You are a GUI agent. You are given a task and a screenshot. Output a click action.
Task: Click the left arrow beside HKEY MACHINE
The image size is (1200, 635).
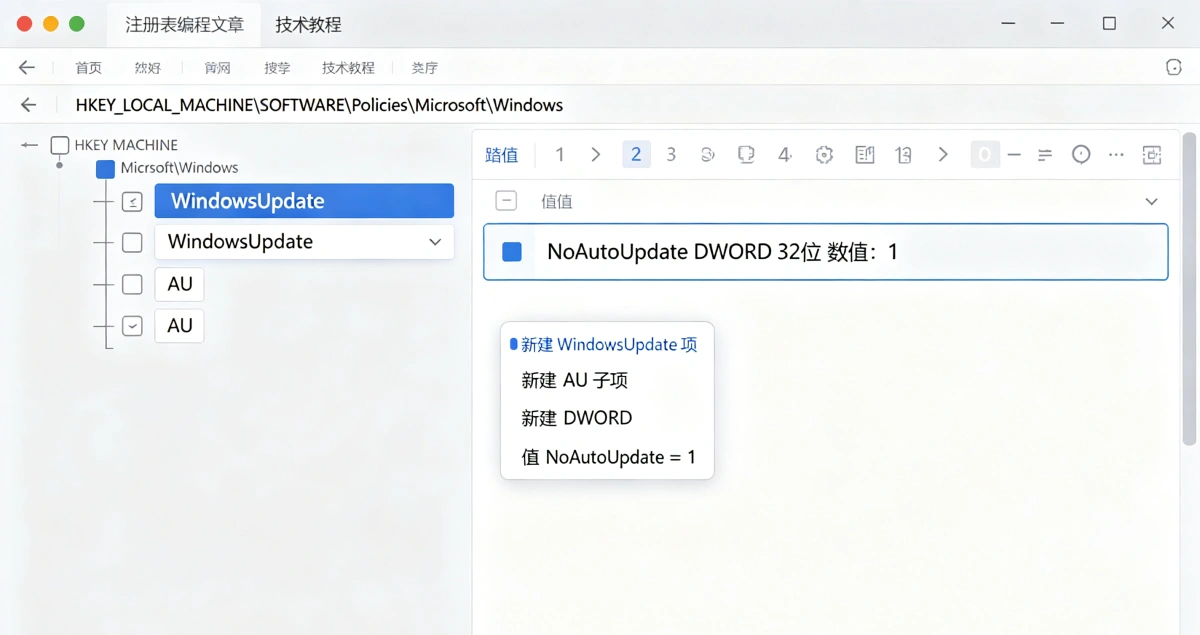tap(30, 145)
